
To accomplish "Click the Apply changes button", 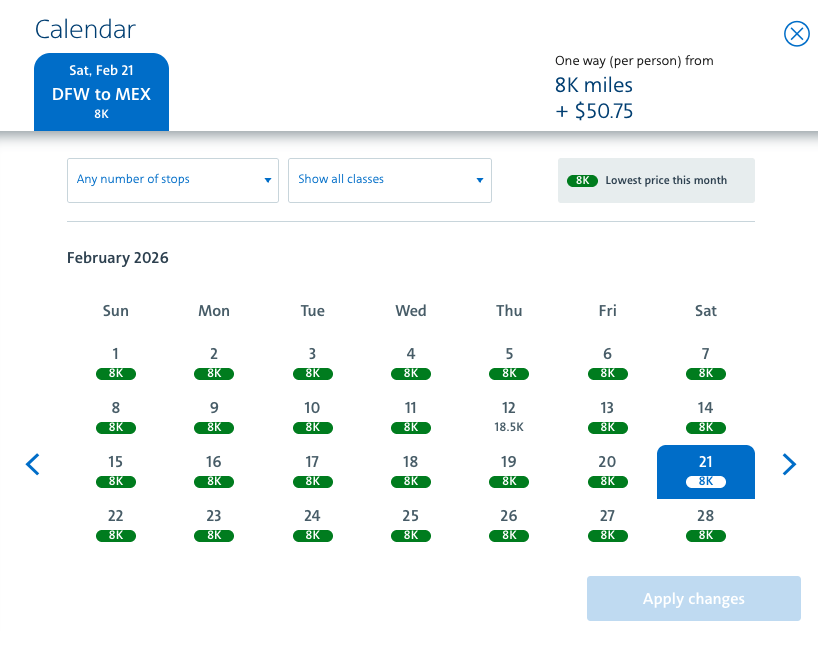I will pyautogui.click(x=693, y=599).
